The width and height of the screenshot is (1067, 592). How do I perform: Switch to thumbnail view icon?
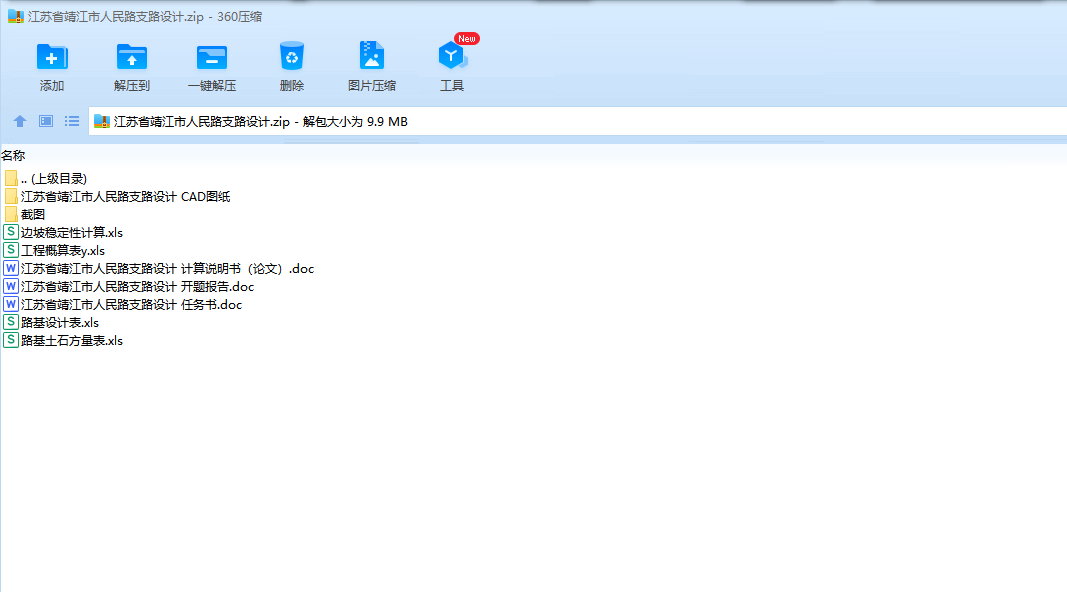(x=46, y=121)
